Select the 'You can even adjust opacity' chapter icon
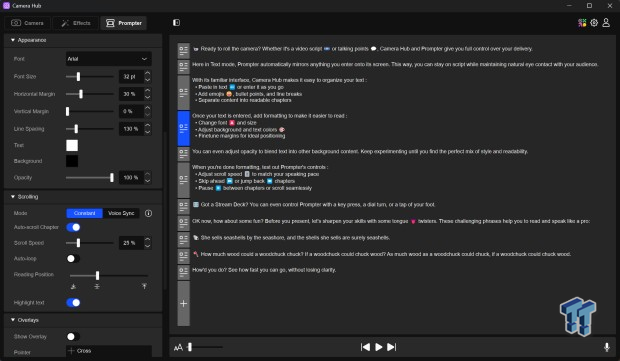 point(183,153)
